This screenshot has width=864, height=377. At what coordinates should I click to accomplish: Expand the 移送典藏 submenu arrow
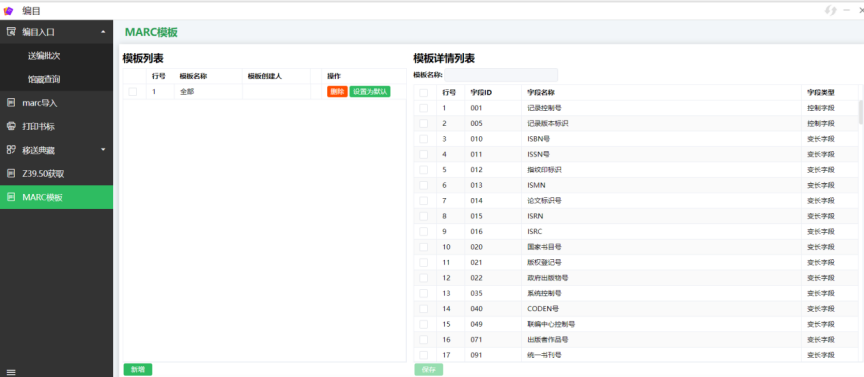point(103,149)
